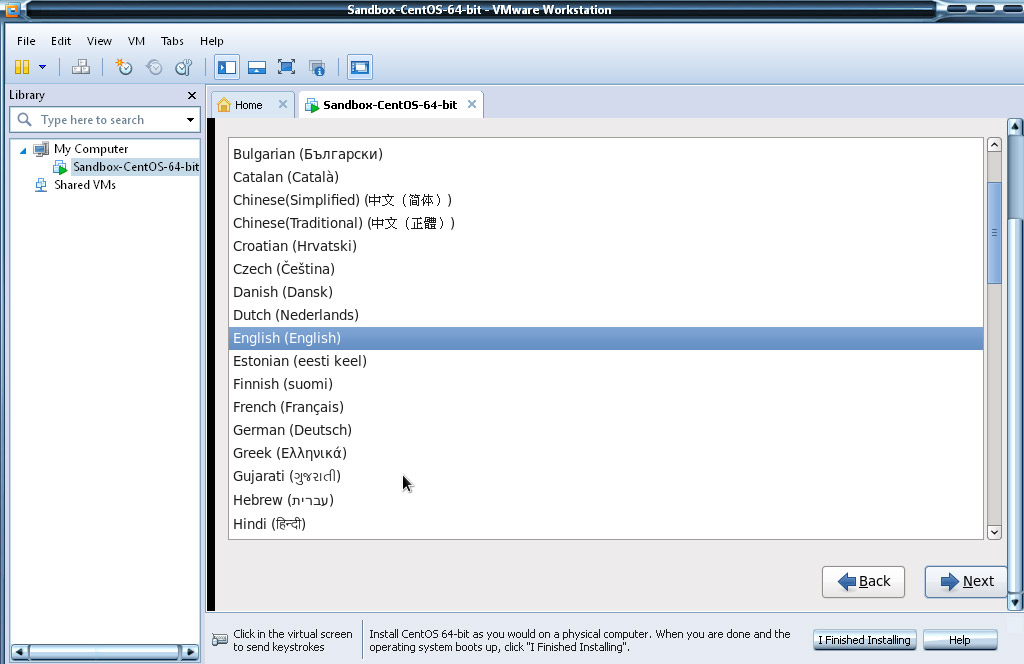Close the Library panel
This screenshot has width=1024, height=664.
click(x=192, y=95)
